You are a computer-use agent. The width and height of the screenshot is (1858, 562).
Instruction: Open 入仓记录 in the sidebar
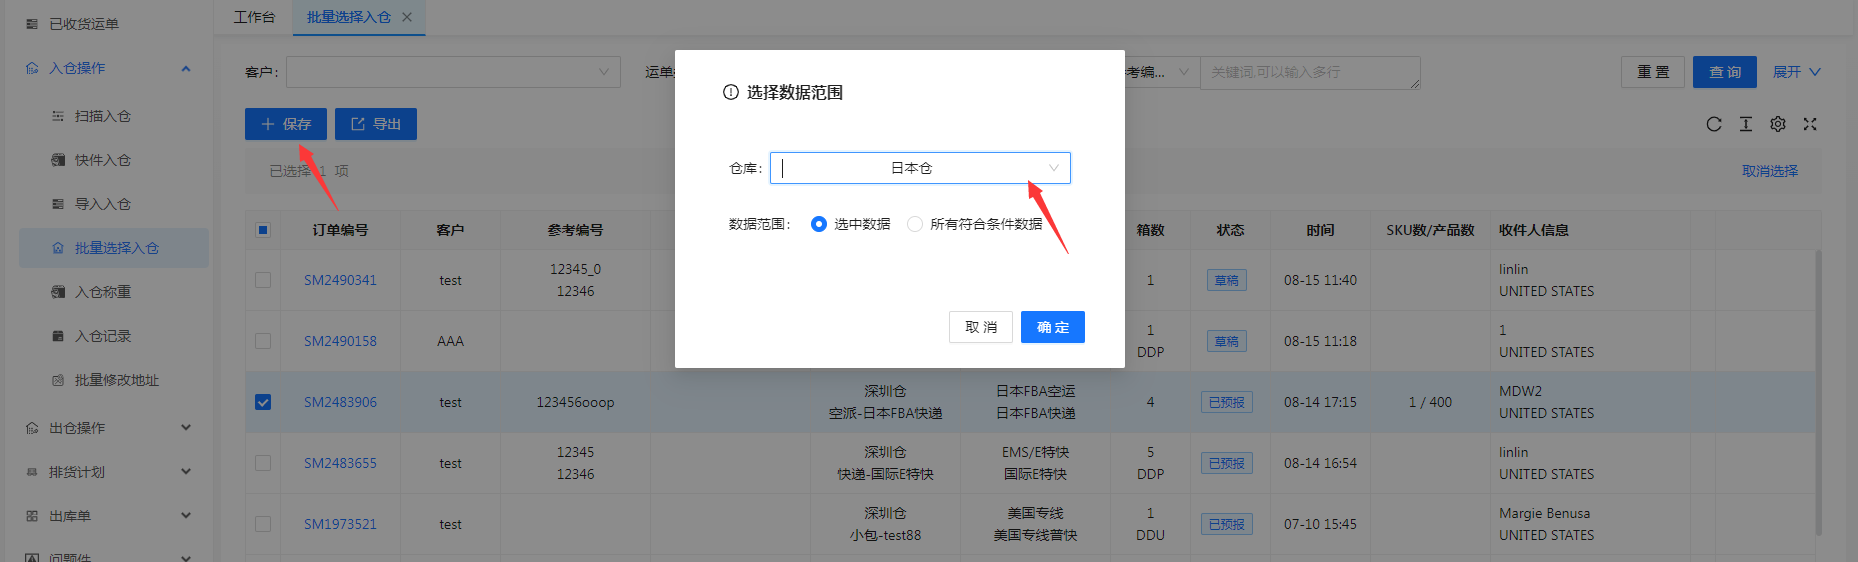pyautogui.click(x=102, y=336)
